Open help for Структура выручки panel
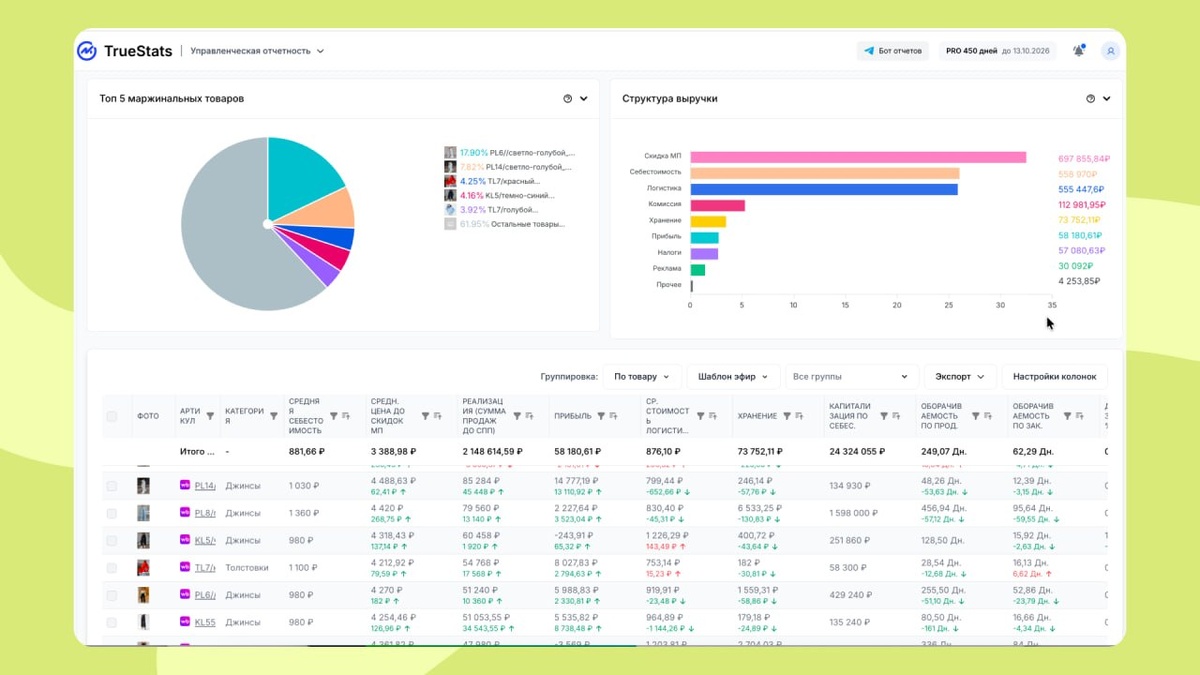Image resolution: width=1200 pixels, height=675 pixels. [1091, 99]
